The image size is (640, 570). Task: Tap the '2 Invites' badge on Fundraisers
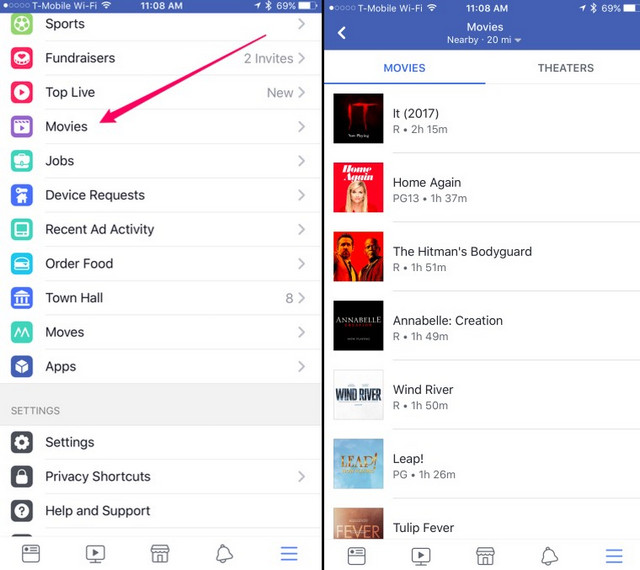269,58
